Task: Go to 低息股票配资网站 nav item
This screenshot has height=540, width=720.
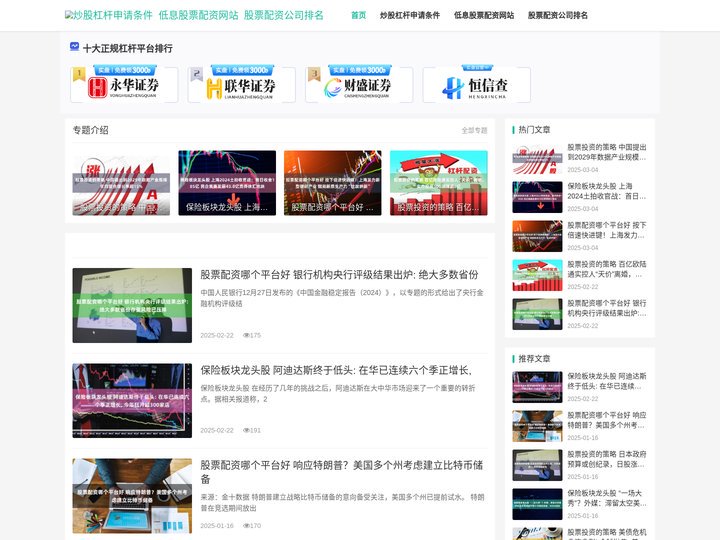Action: [x=484, y=15]
